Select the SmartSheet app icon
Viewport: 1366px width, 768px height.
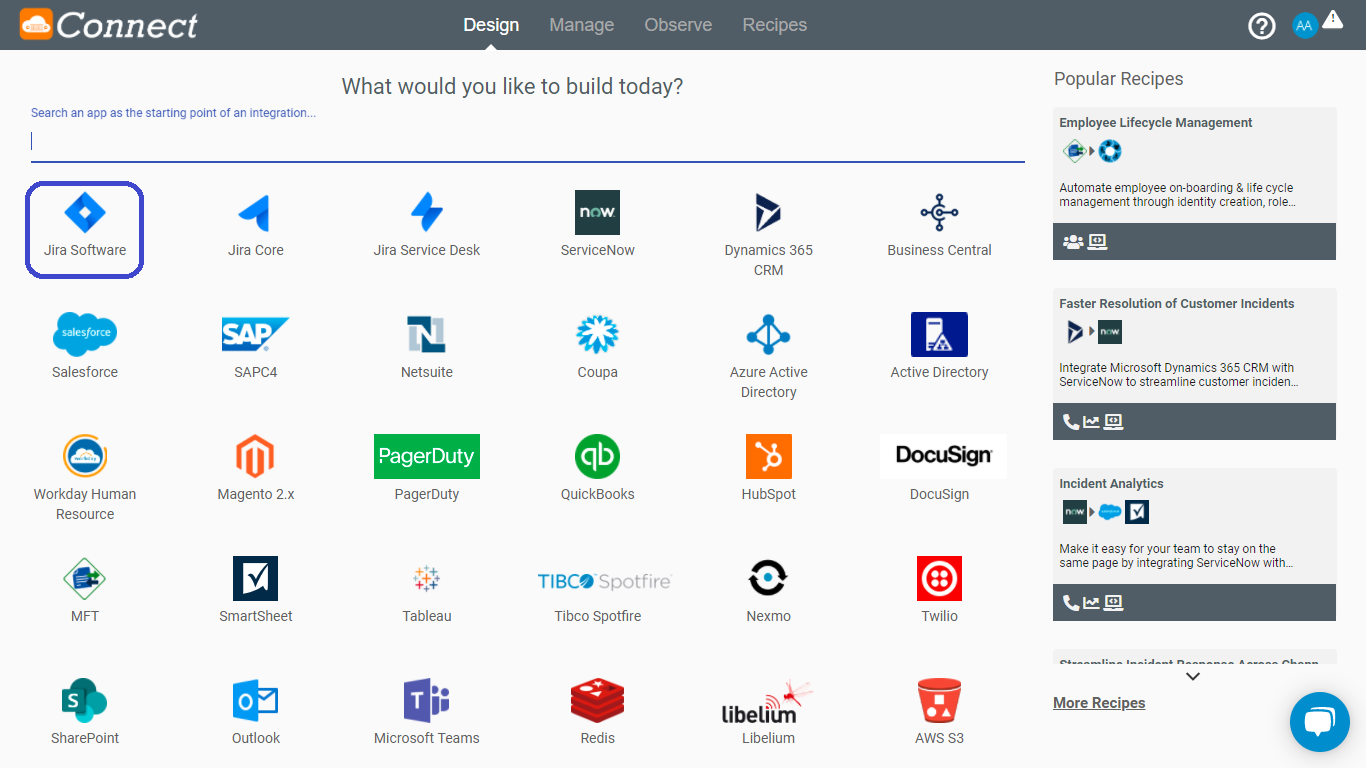click(256, 578)
